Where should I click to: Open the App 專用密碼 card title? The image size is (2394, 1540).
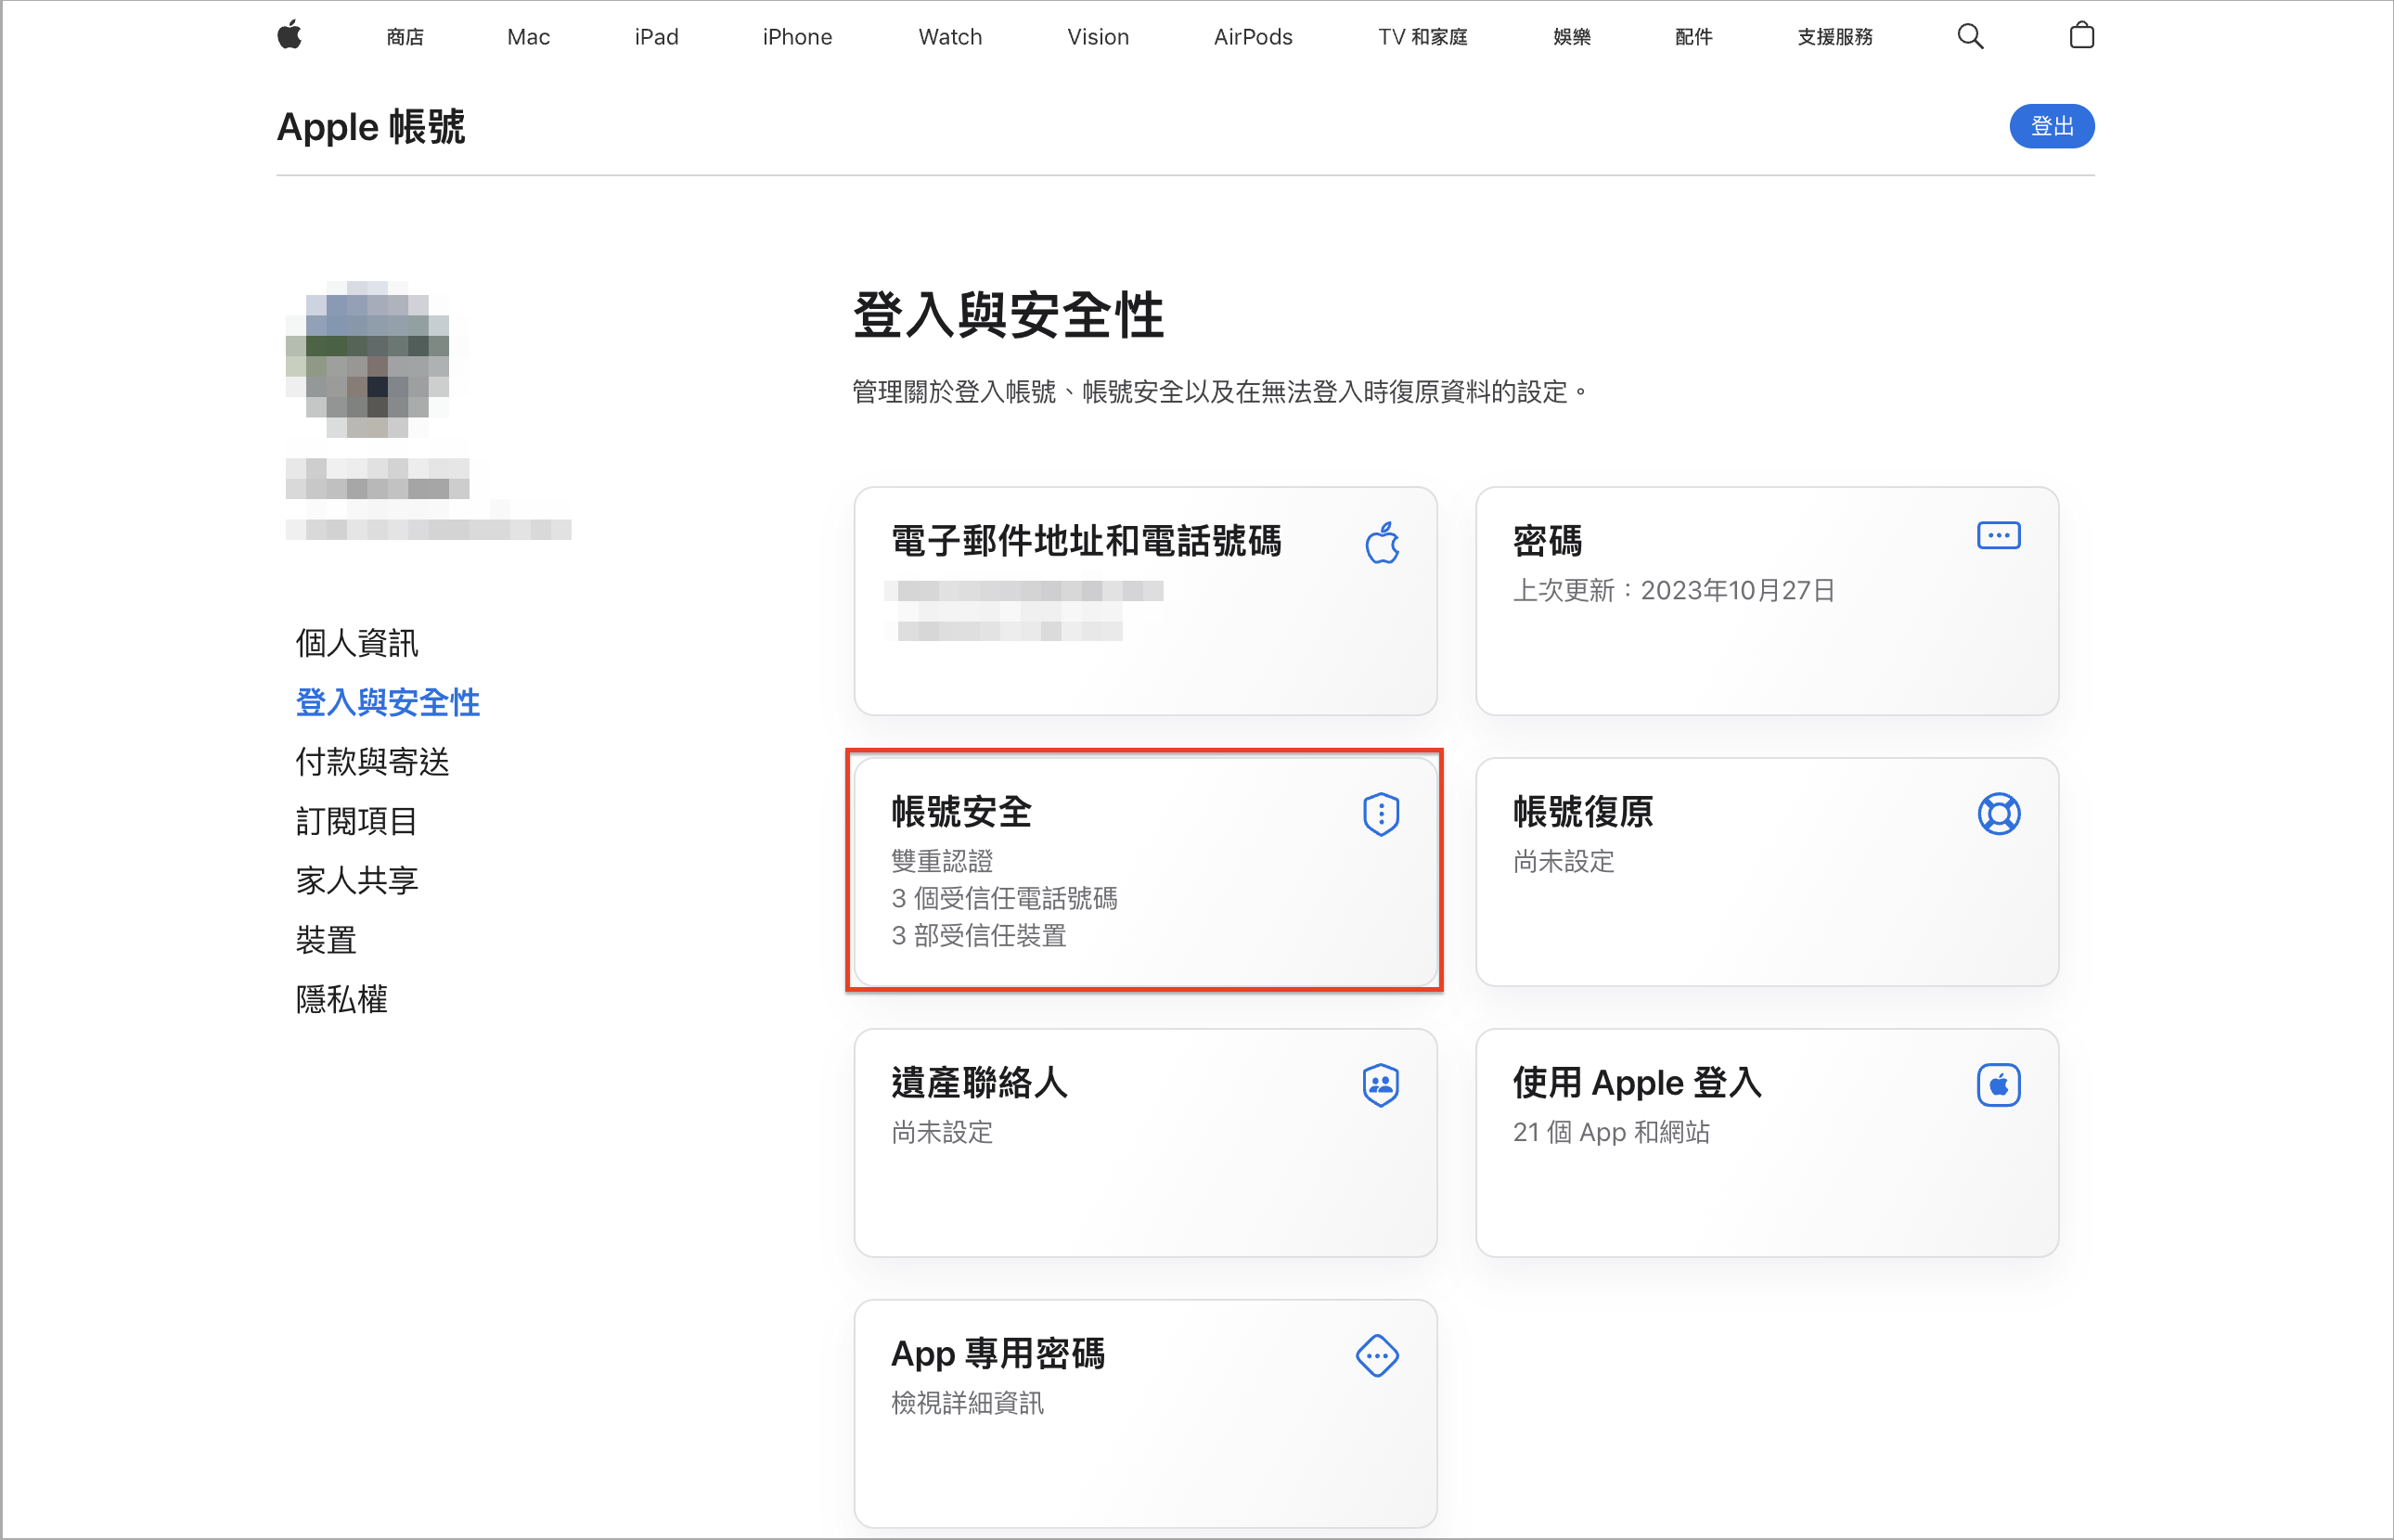pyautogui.click(x=998, y=1354)
